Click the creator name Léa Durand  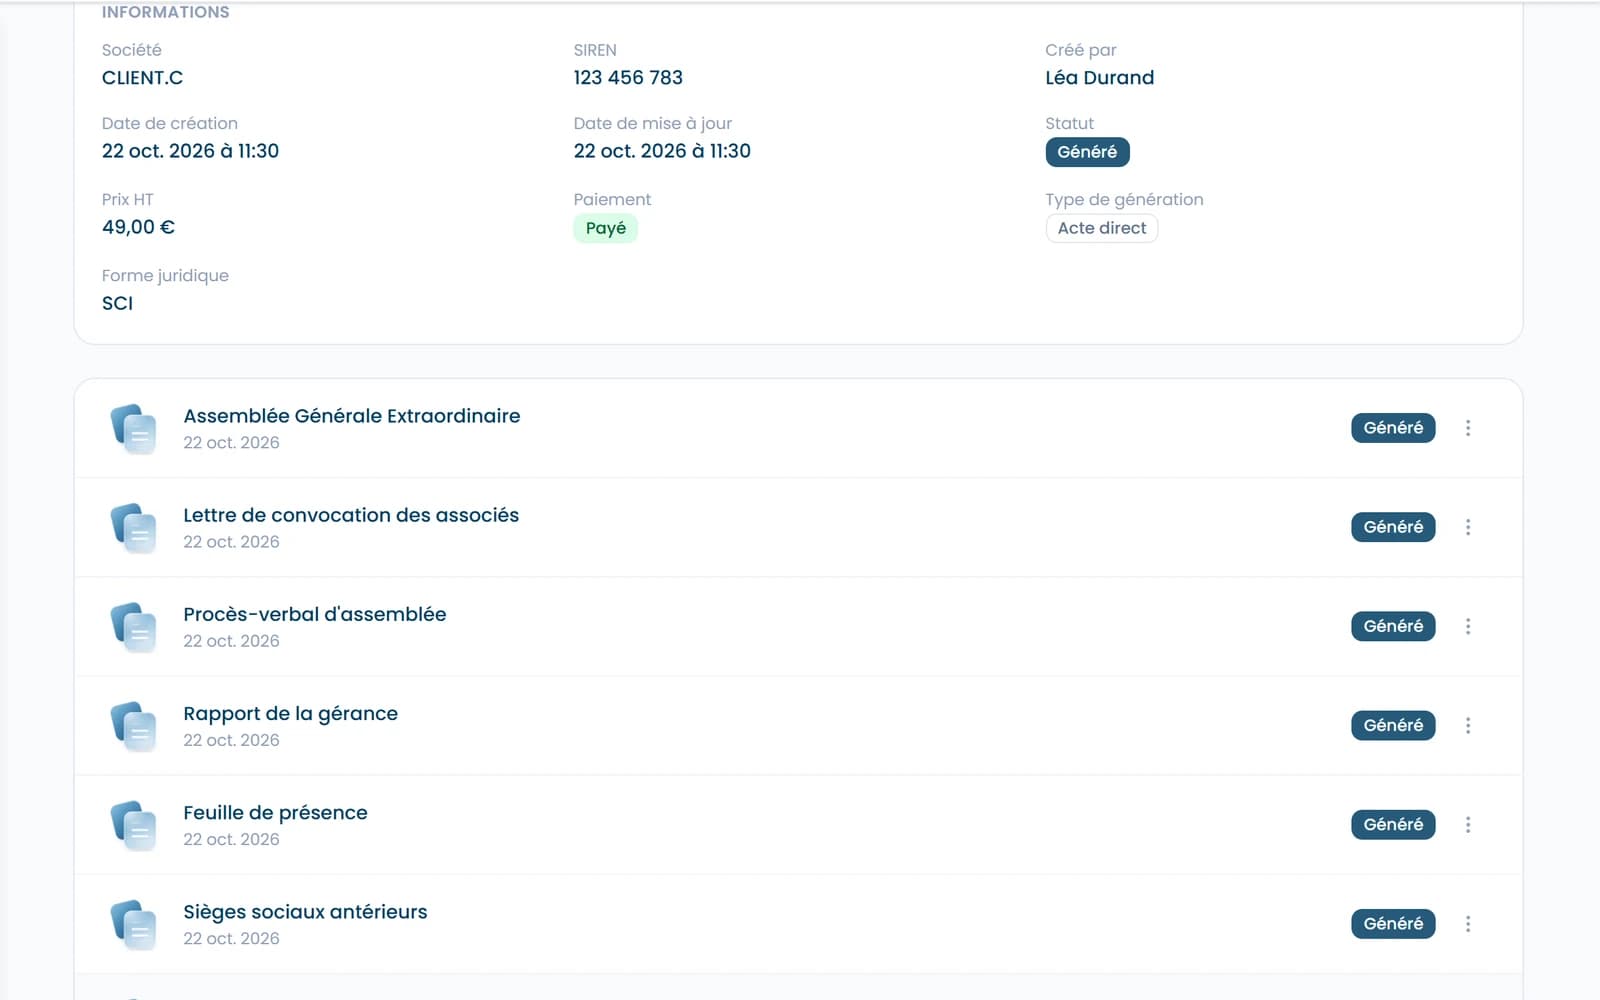[1099, 78]
